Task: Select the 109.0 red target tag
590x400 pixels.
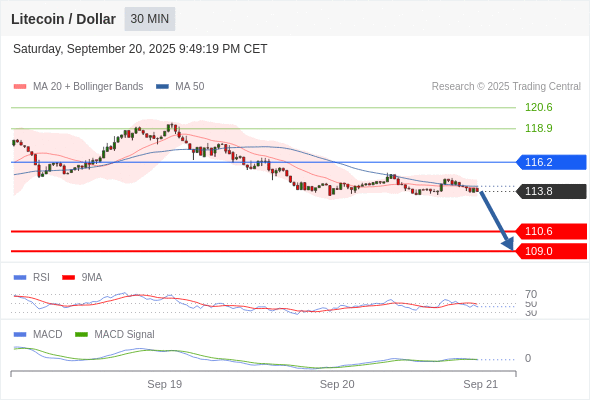Action: coord(551,251)
